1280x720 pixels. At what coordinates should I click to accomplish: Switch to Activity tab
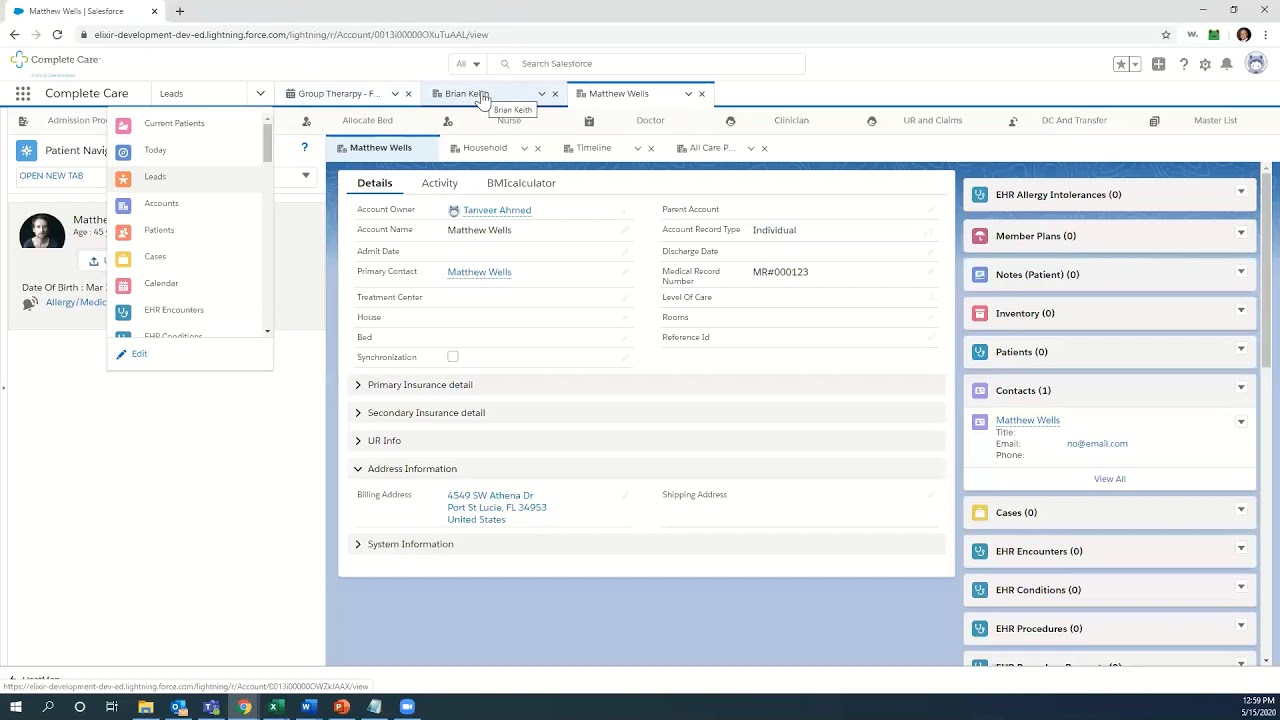439,183
